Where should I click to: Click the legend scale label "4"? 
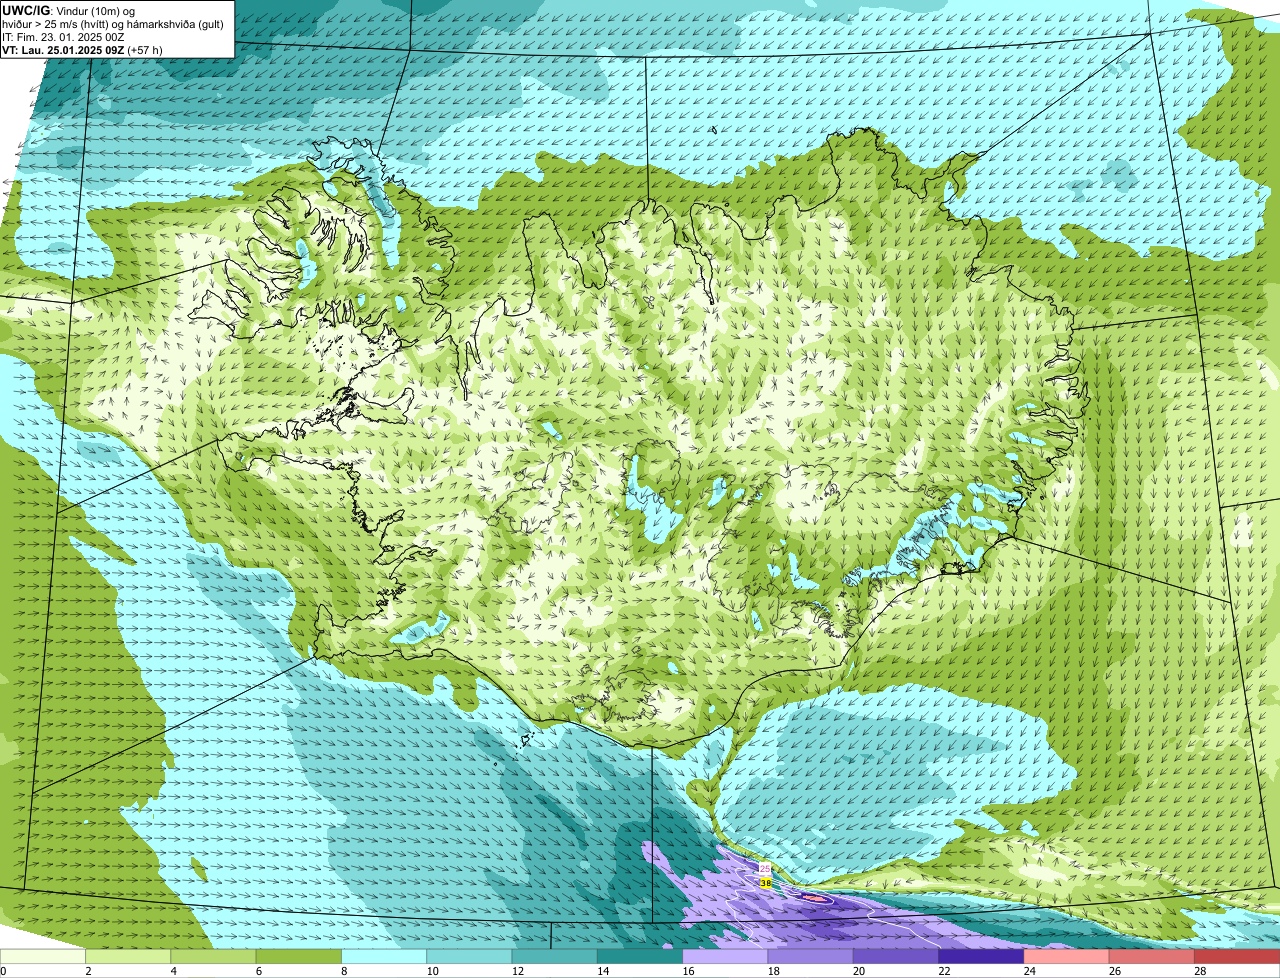173,971
